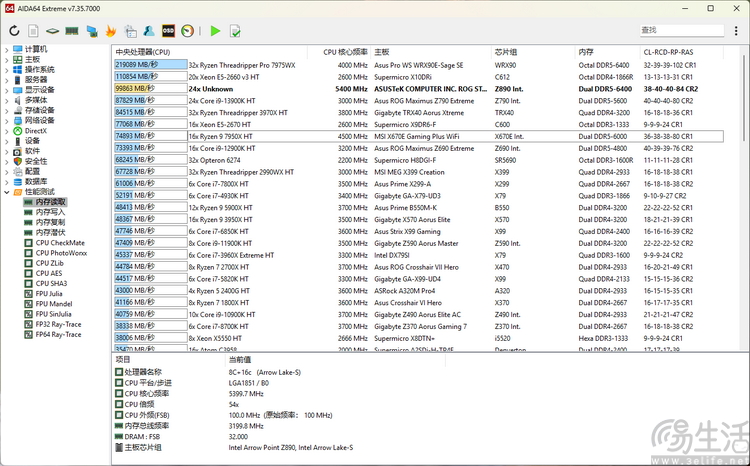Open FPU Mandel benchmark
Image resolution: width=750 pixels, height=466 pixels.
click(x=54, y=304)
